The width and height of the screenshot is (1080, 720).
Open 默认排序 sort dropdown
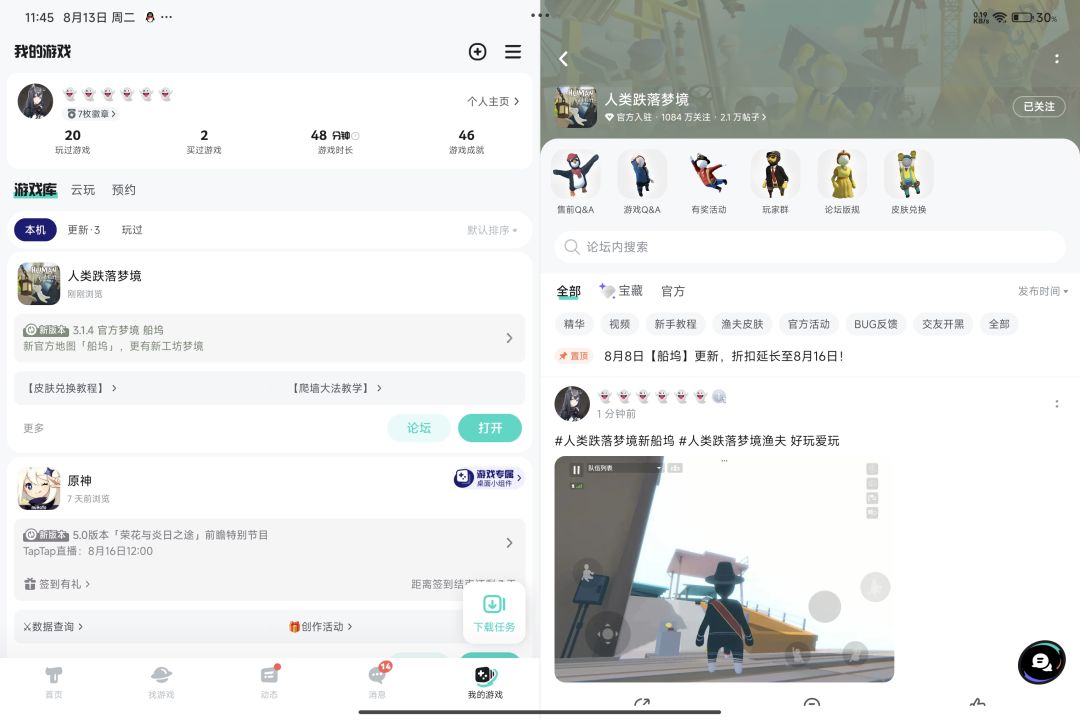tap(492, 230)
